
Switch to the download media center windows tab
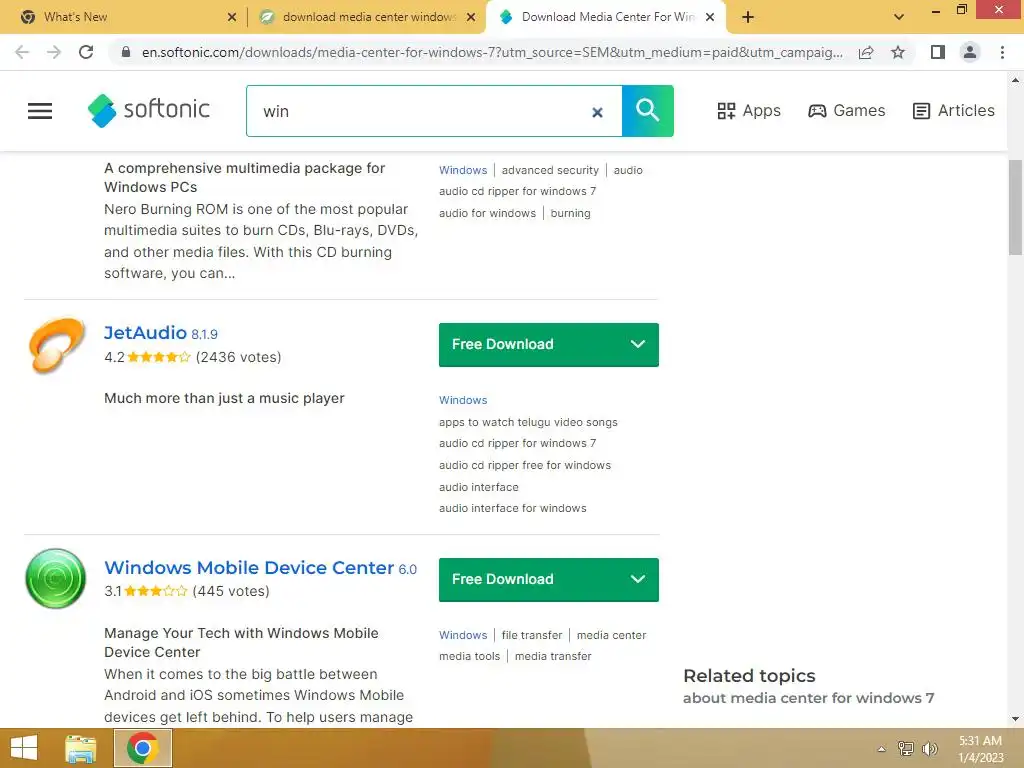[367, 17]
